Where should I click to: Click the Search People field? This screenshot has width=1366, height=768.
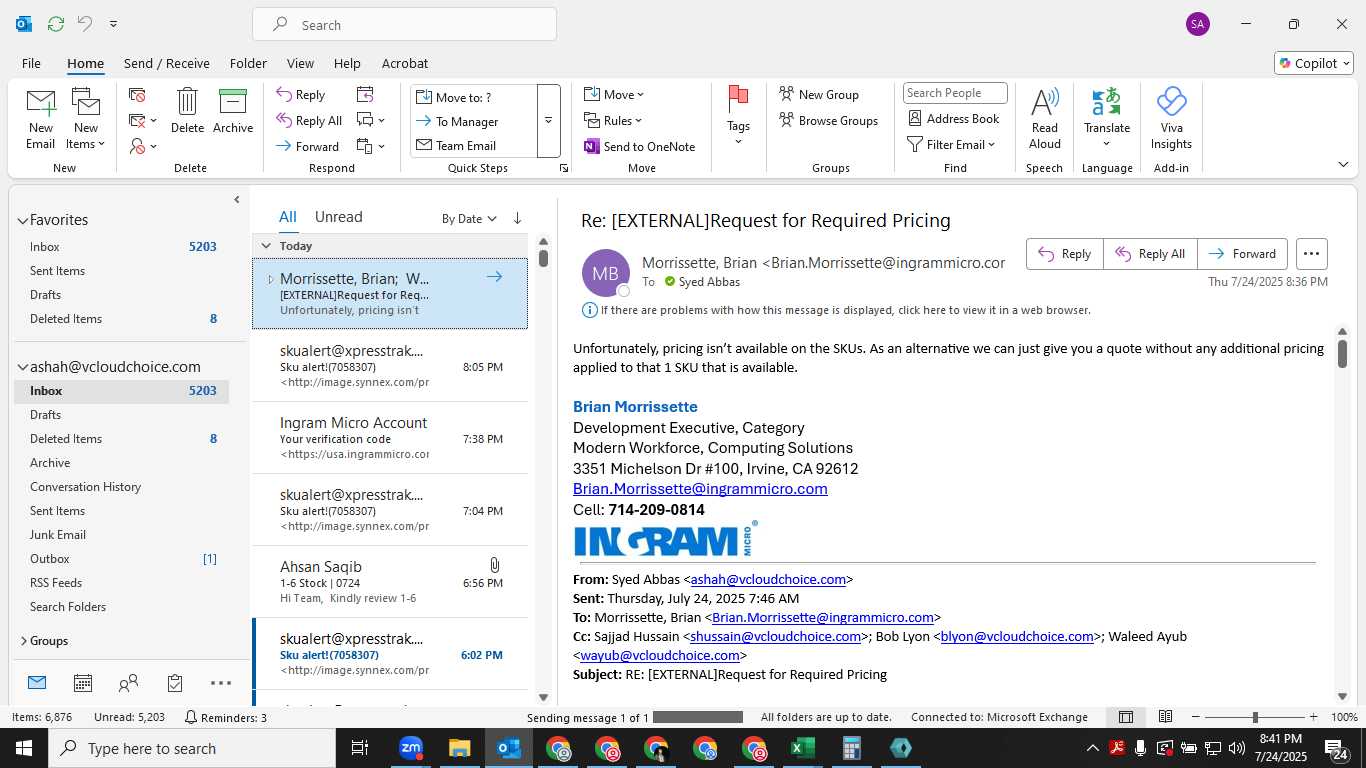point(955,93)
